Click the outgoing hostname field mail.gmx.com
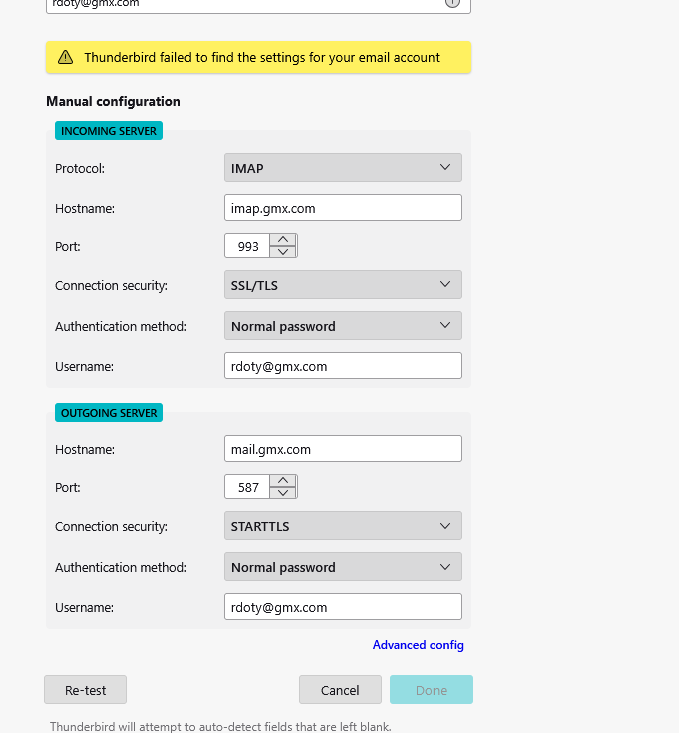679x733 pixels. 343,449
